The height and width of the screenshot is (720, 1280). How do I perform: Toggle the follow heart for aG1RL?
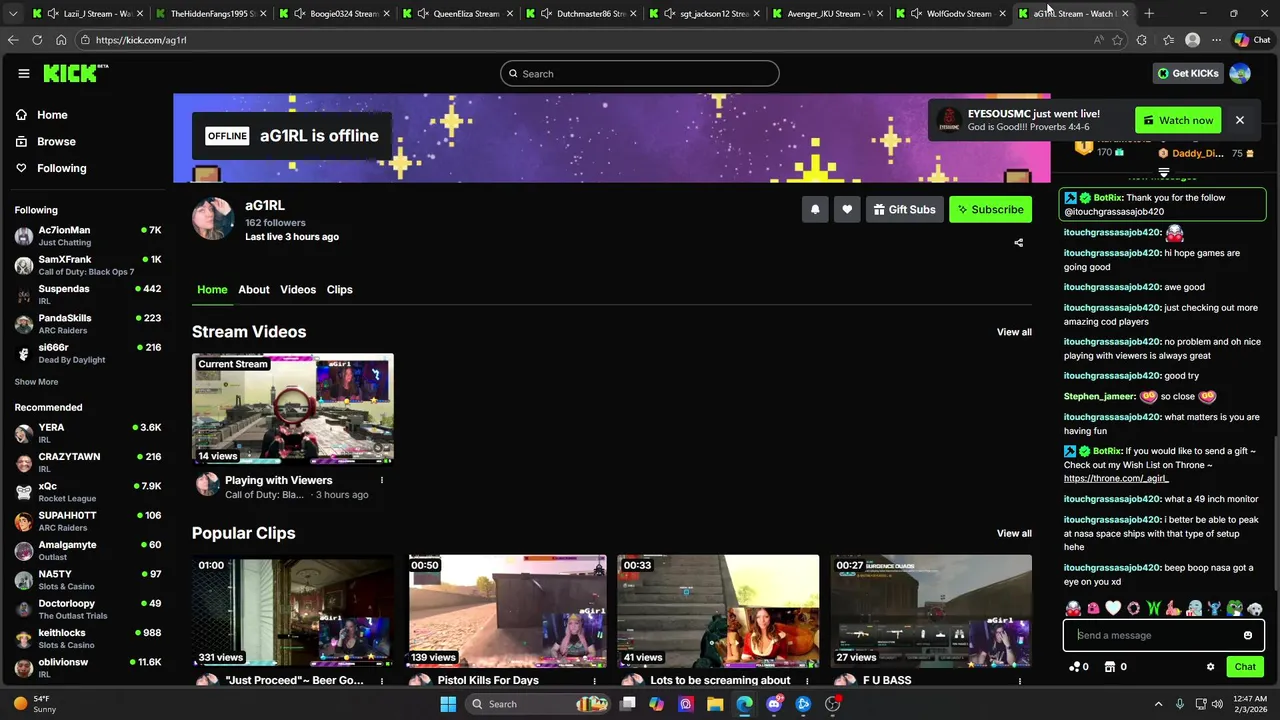(x=847, y=209)
